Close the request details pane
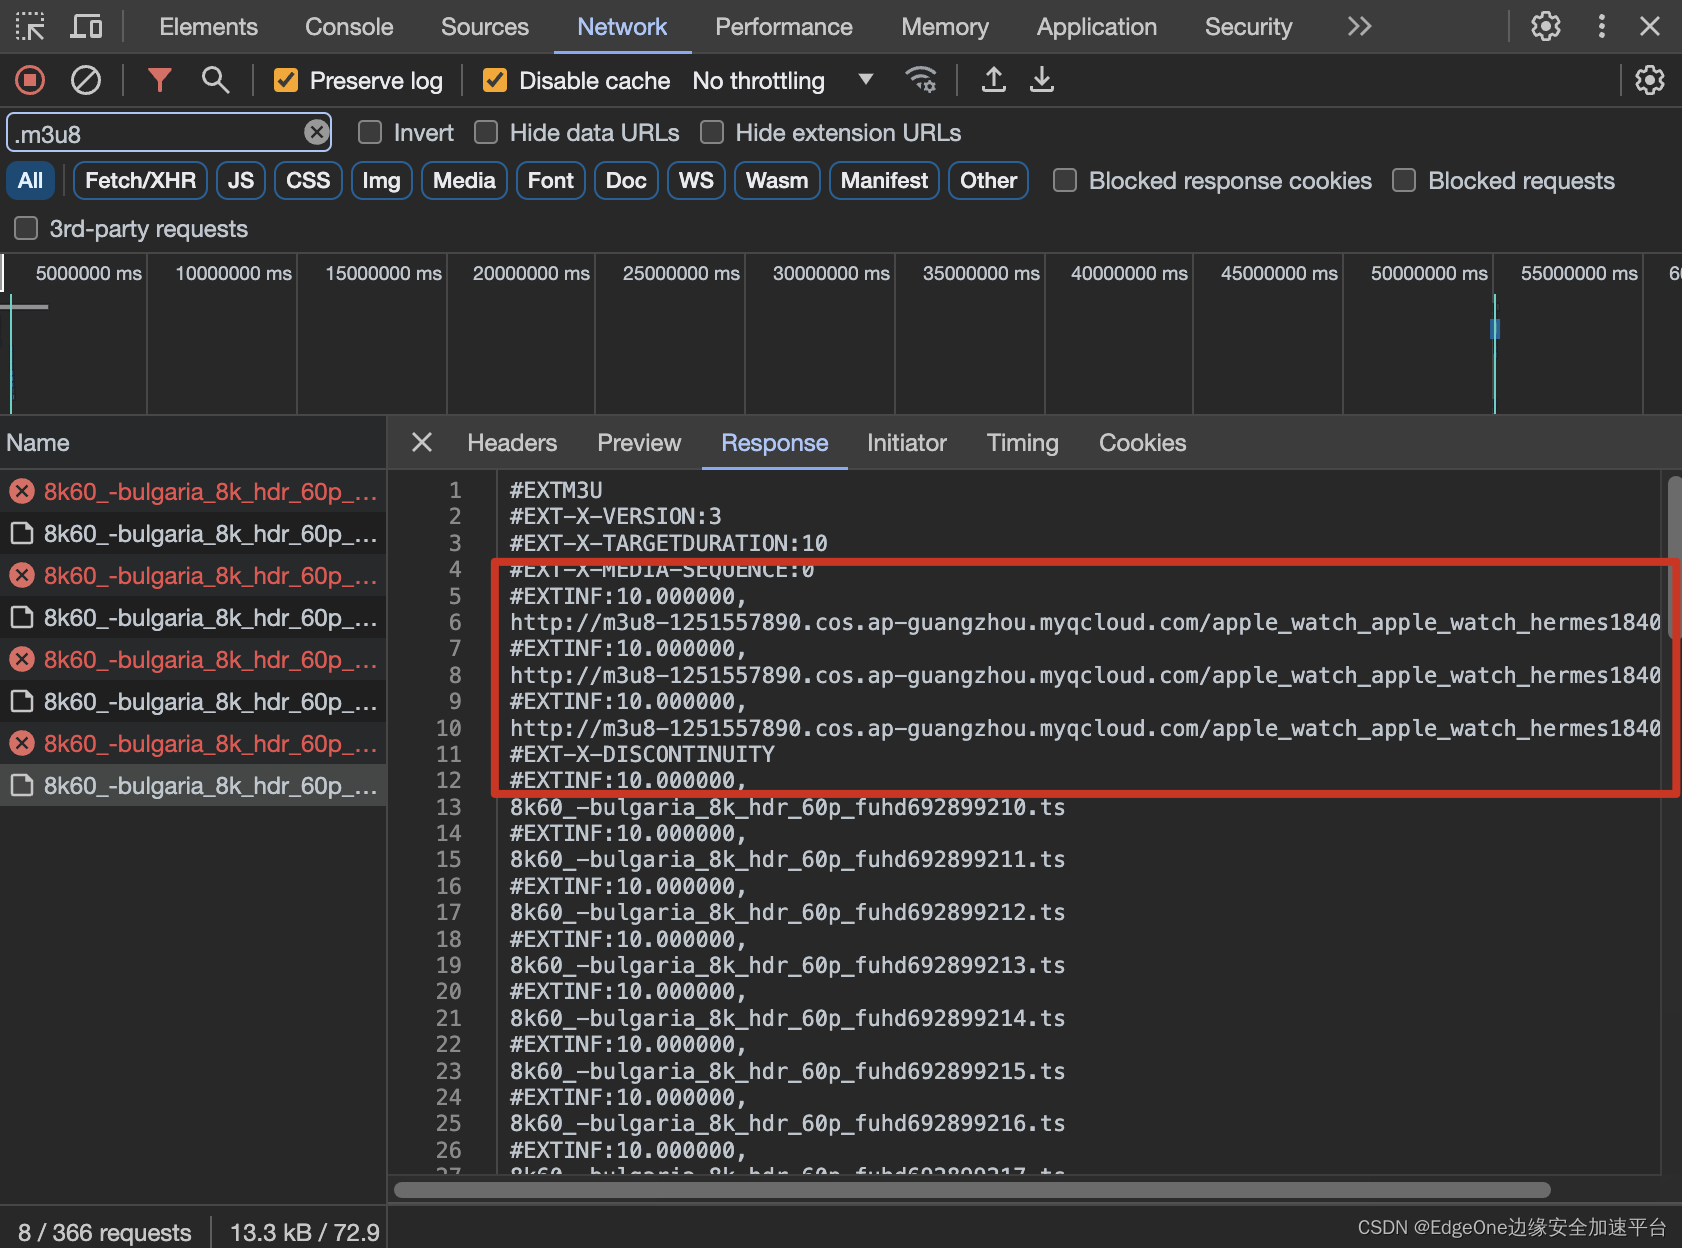The image size is (1682, 1248). [422, 442]
